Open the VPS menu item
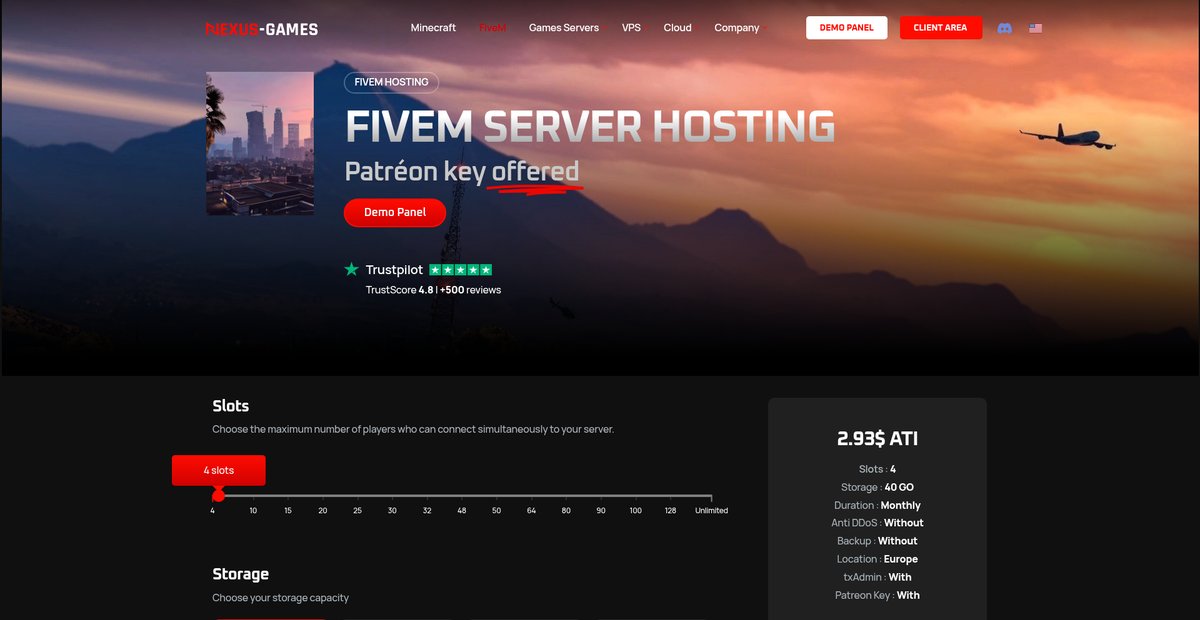 tap(631, 28)
